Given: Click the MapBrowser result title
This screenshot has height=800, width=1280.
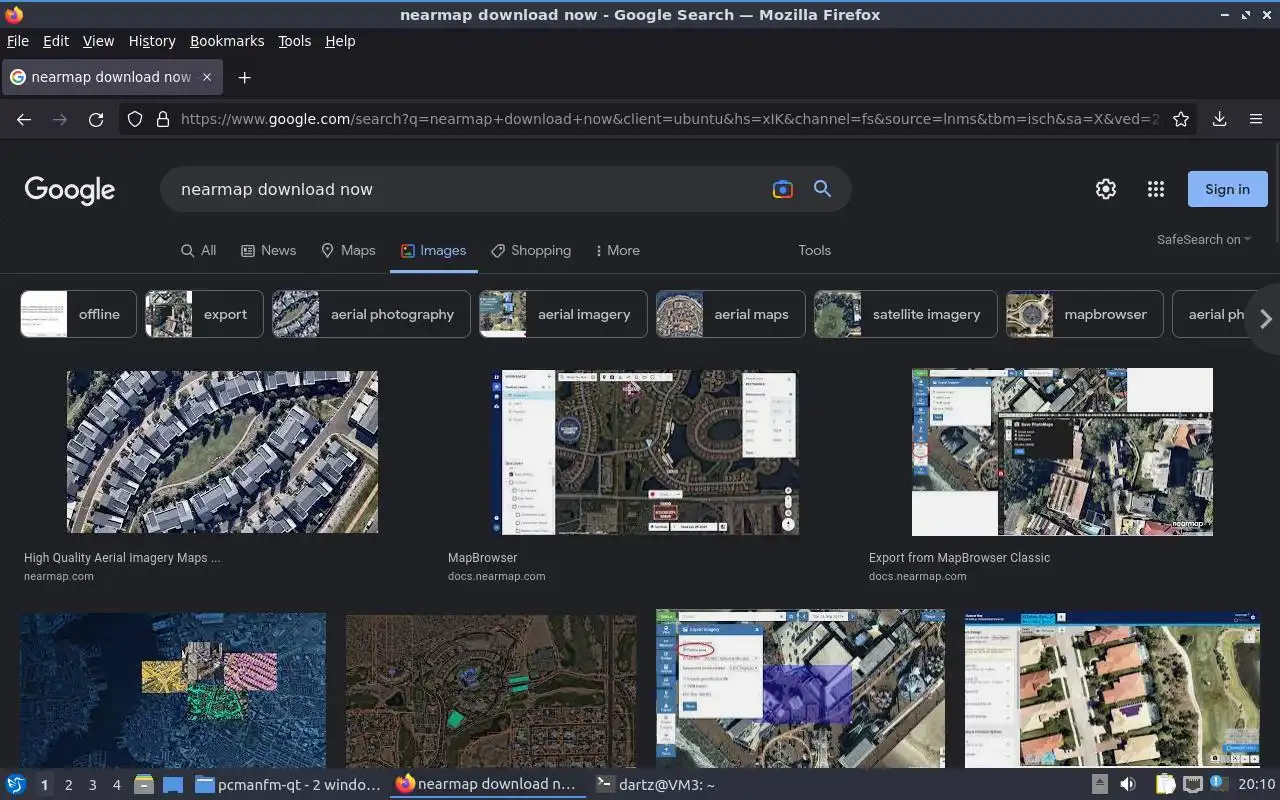Looking at the screenshot, I should 483,558.
